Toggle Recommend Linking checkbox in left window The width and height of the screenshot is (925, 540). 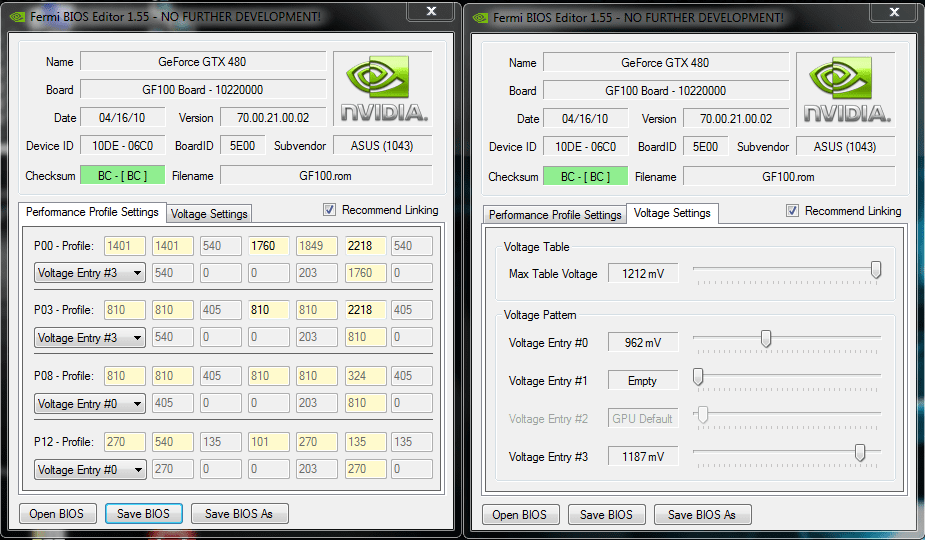(x=329, y=210)
